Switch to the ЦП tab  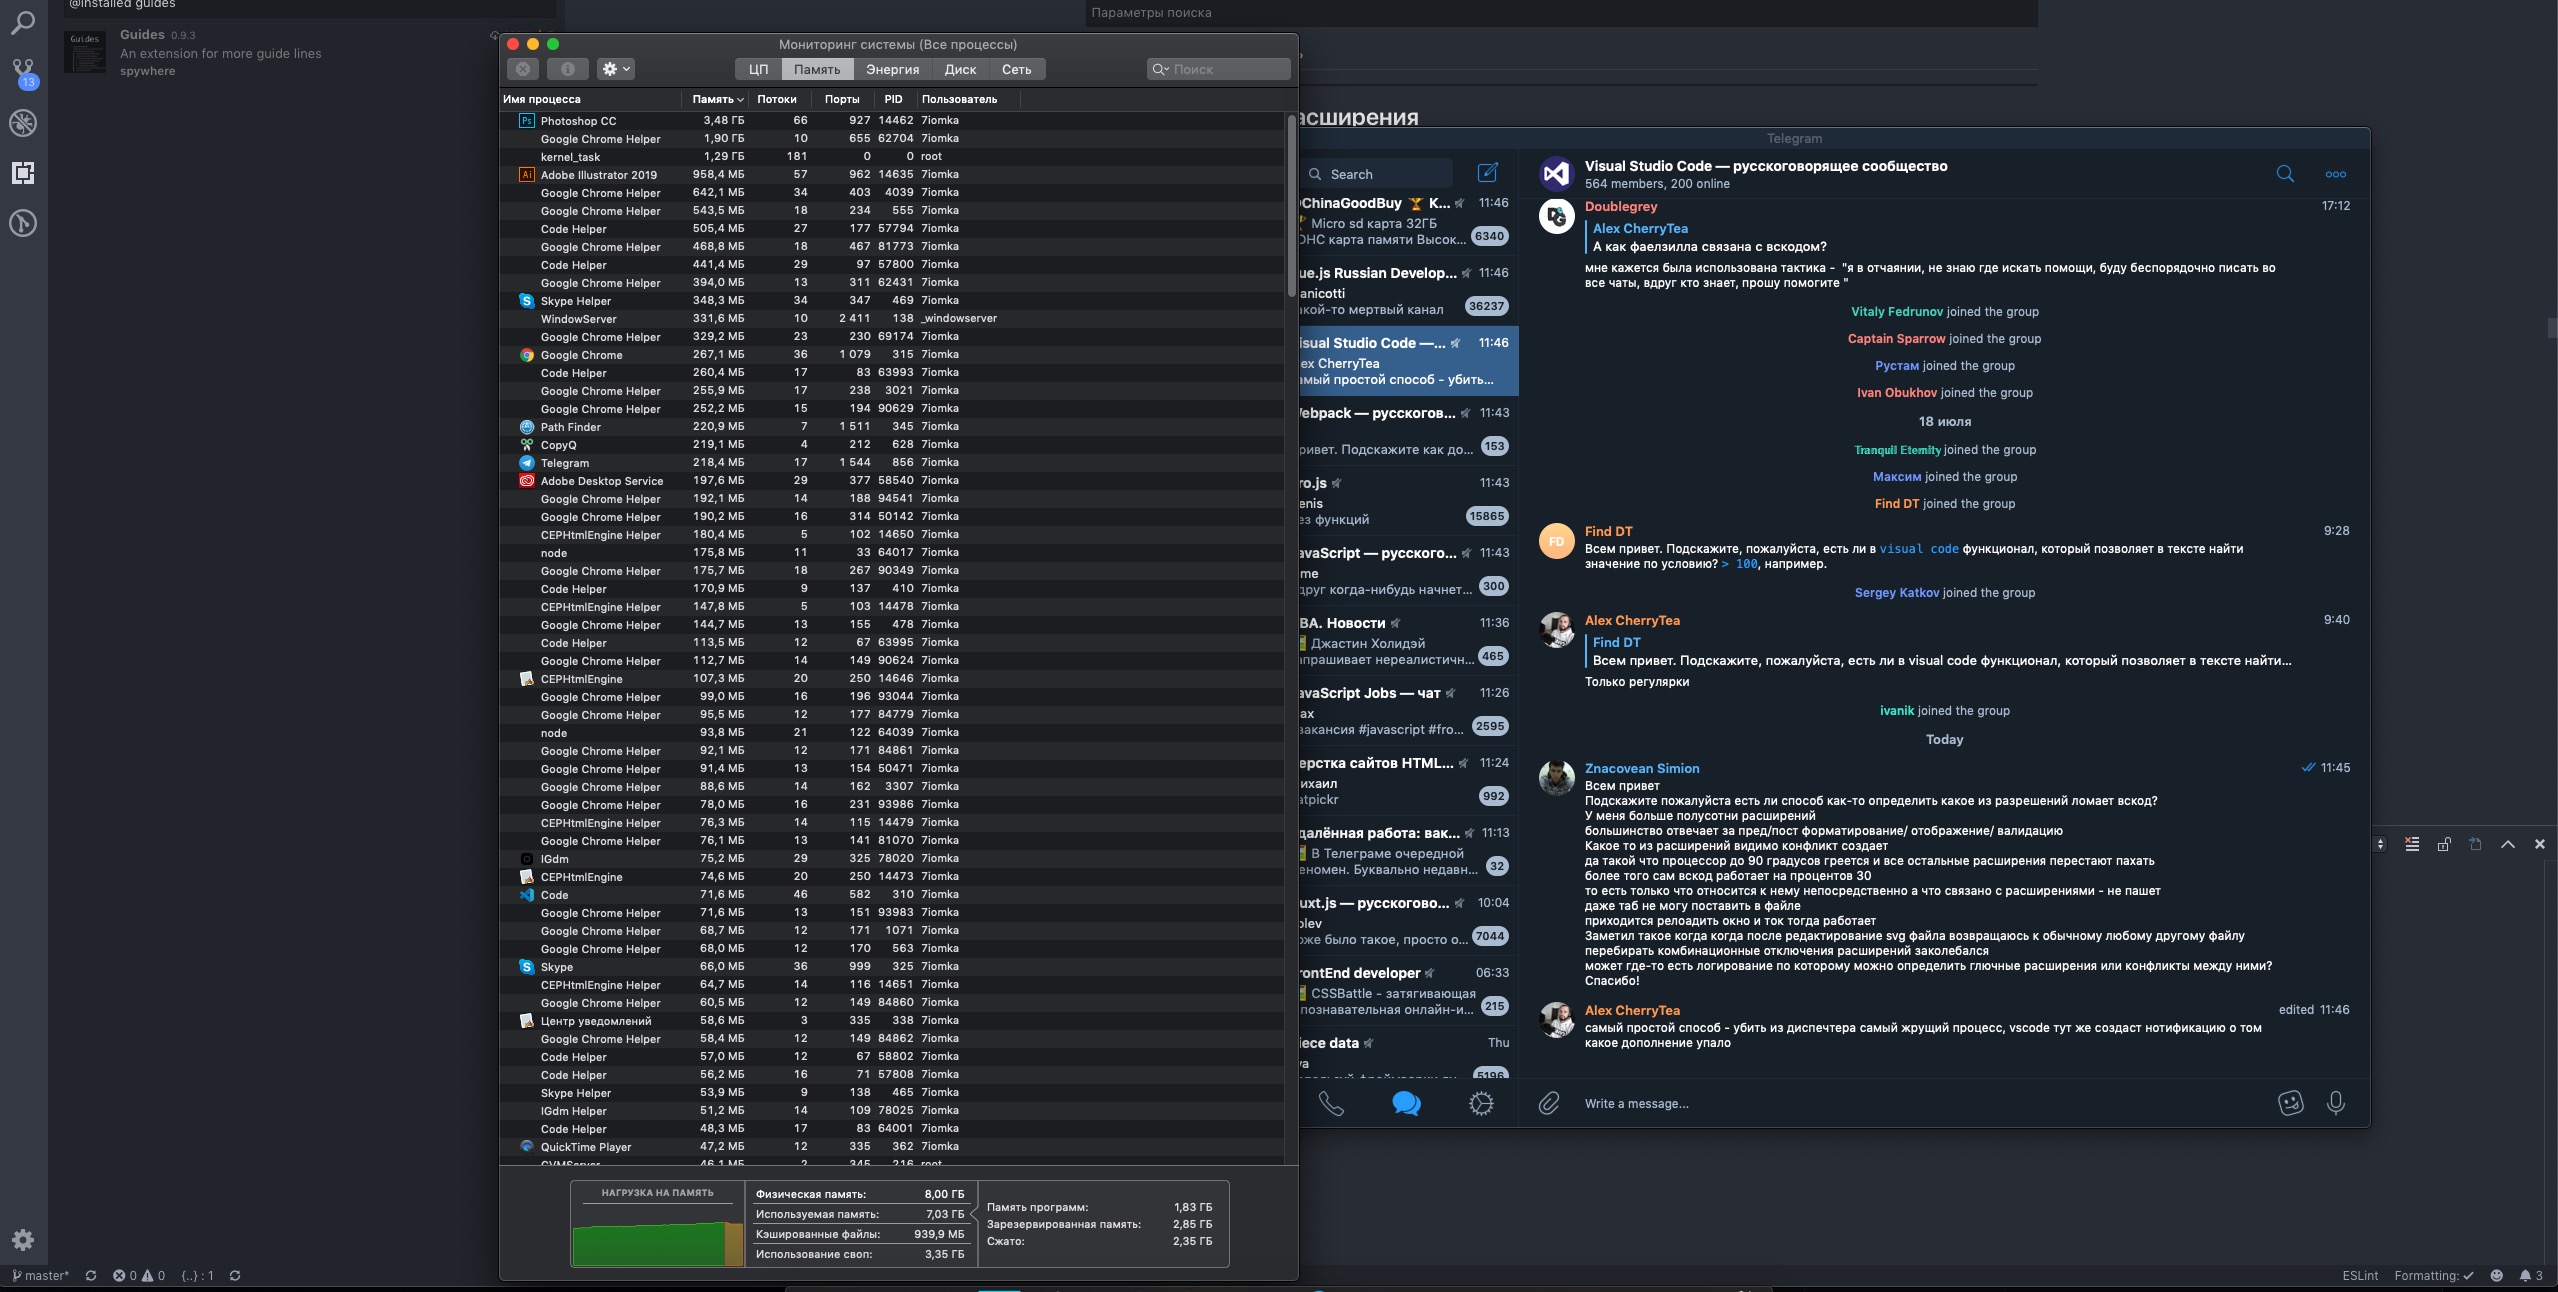758,69
